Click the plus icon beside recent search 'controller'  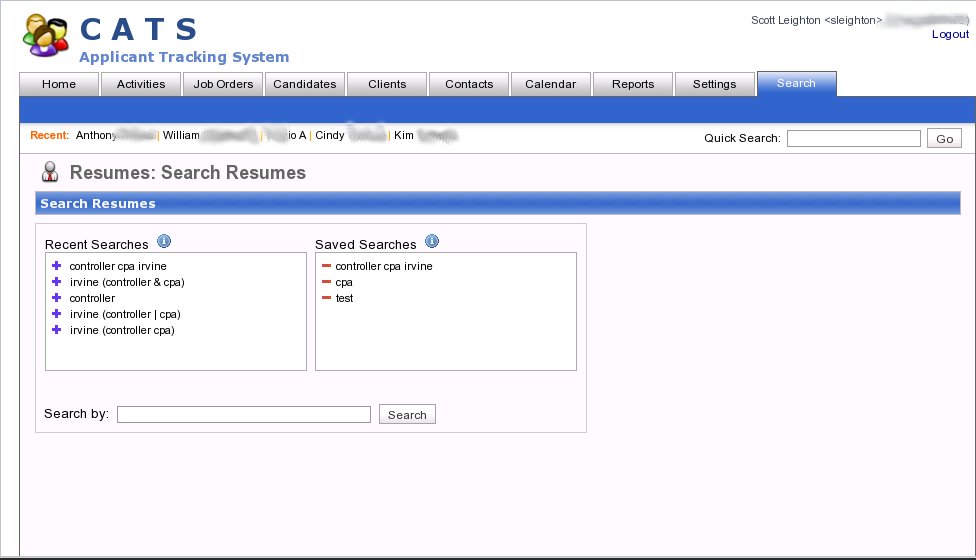(57, 298)
